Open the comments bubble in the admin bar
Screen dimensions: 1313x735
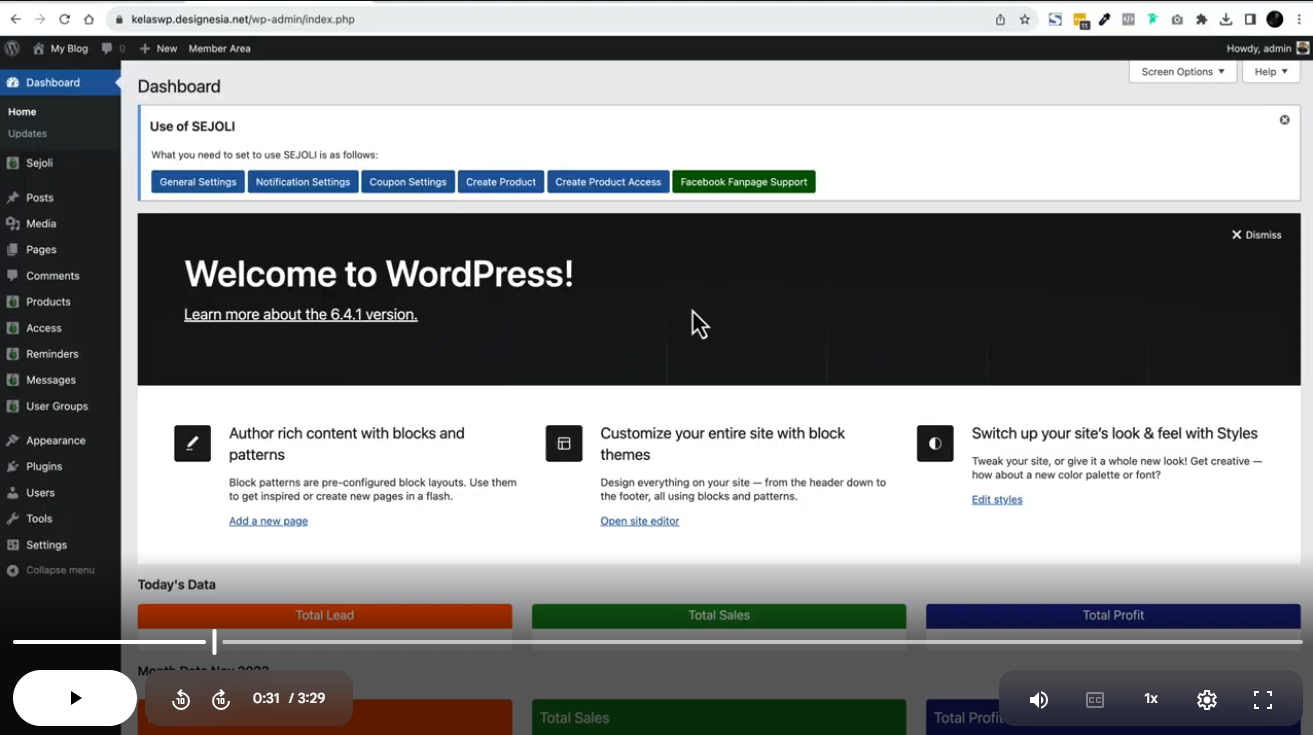pyautogui.click(x=113, y=48)
